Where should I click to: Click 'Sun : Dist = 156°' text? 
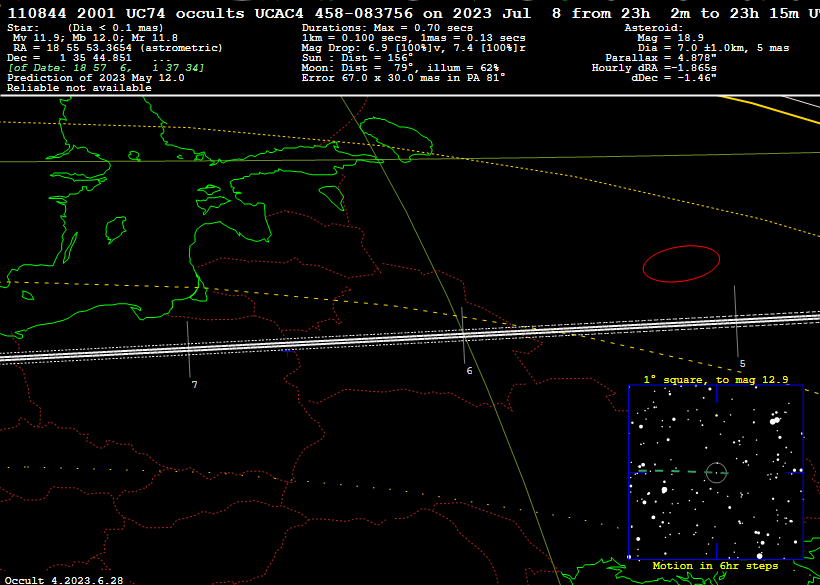(358, 58)
